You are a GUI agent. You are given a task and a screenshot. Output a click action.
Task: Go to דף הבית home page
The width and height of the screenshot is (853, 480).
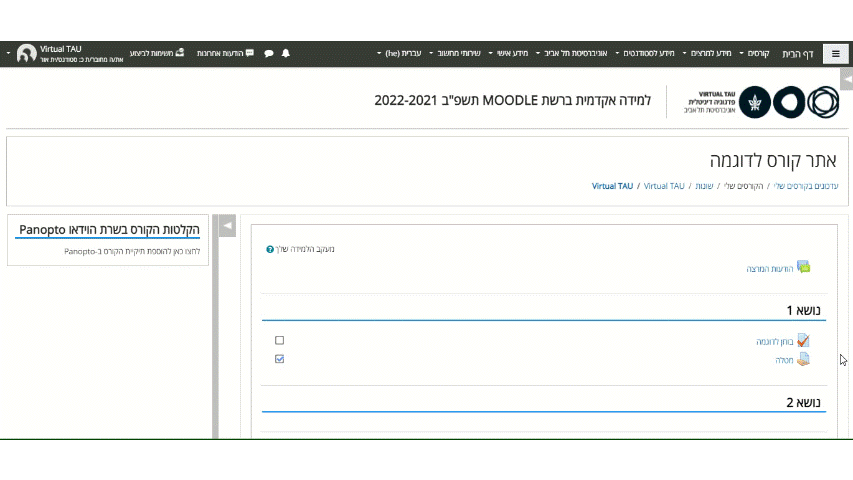(798, 53)
